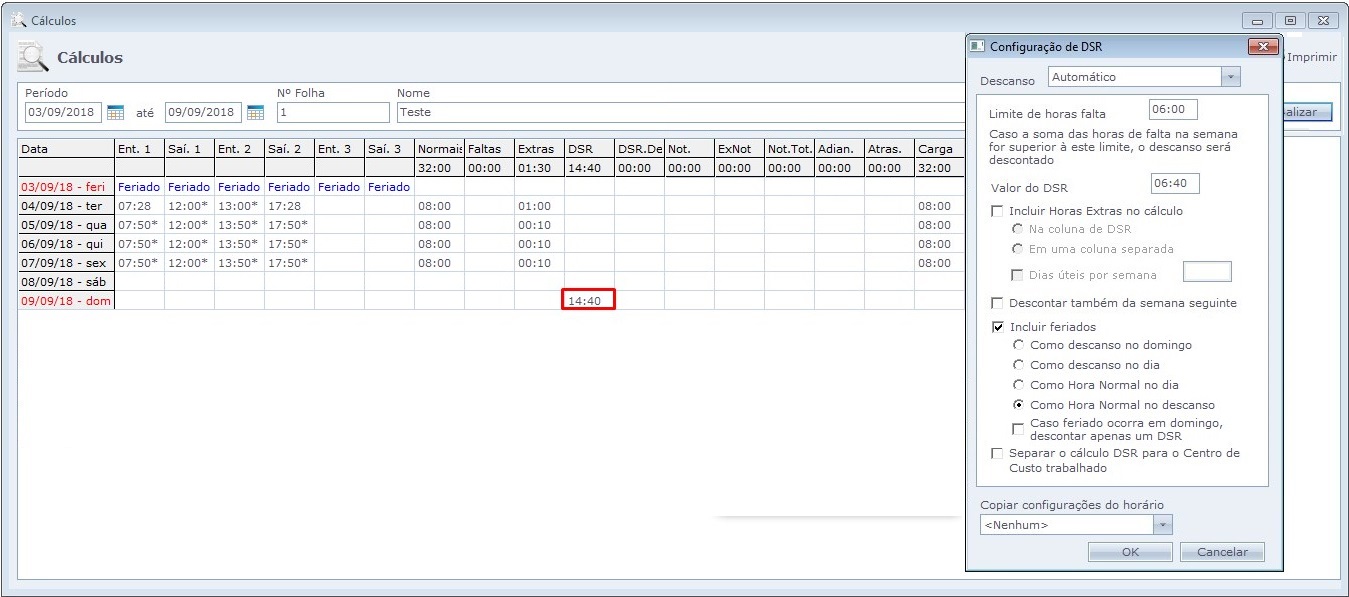
Task: Click the Nº Folha input field
Action: 333,112
